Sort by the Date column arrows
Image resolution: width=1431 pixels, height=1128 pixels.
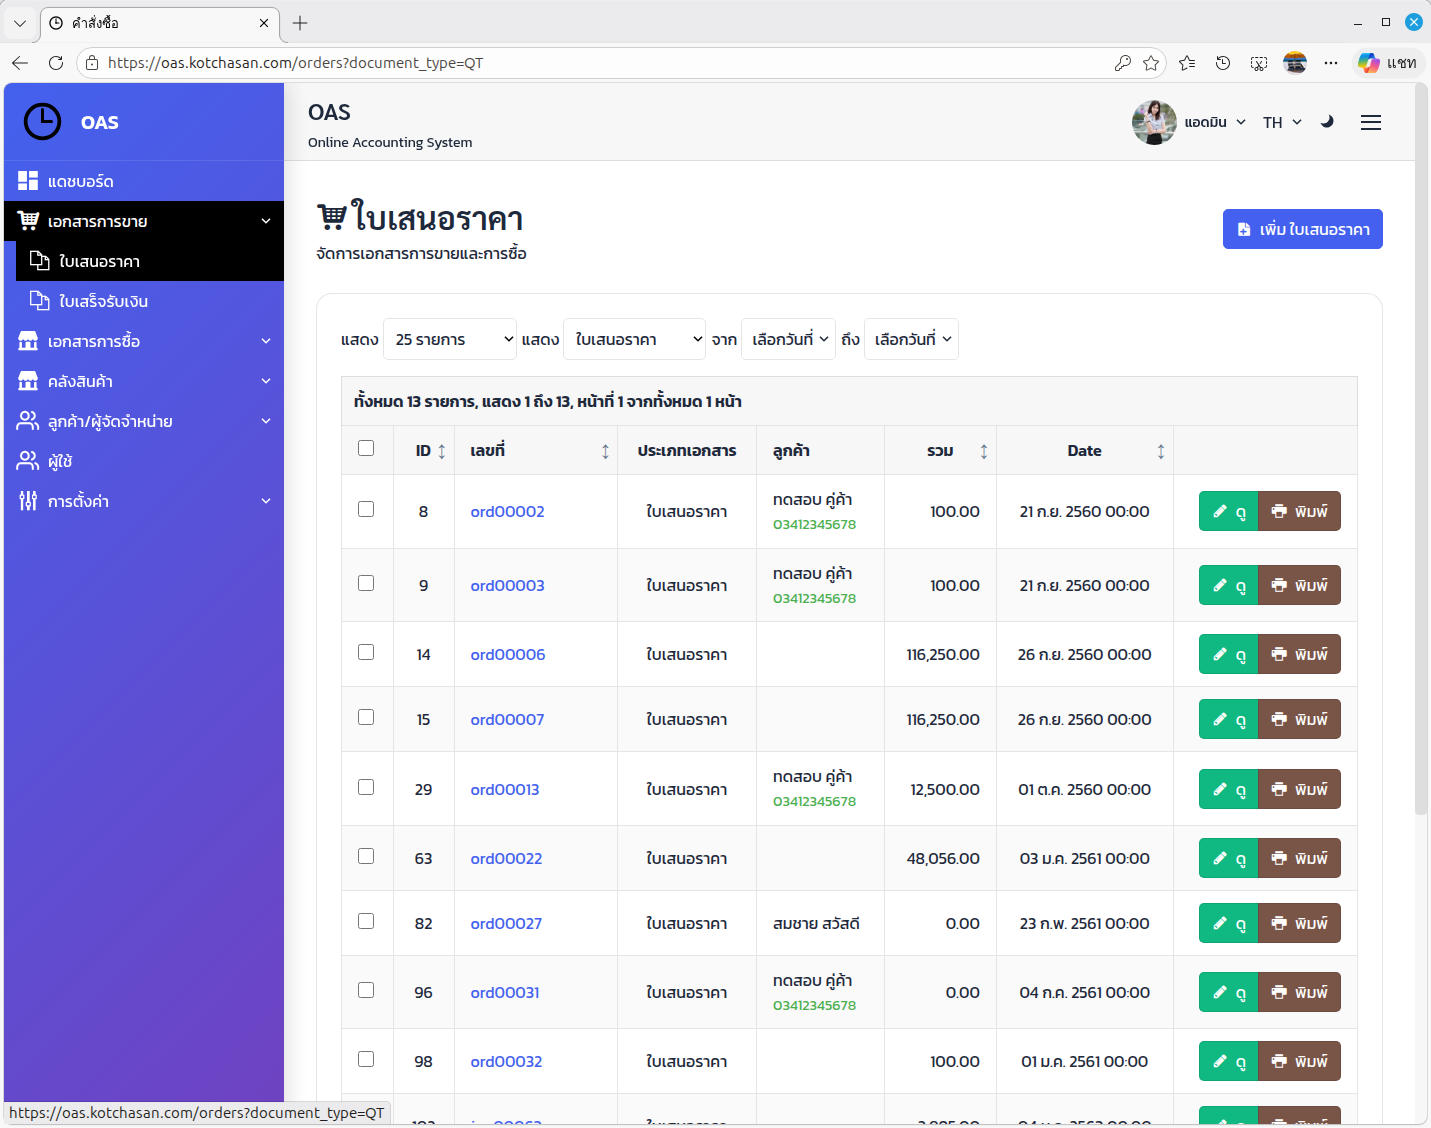[x=1161, y=452]
